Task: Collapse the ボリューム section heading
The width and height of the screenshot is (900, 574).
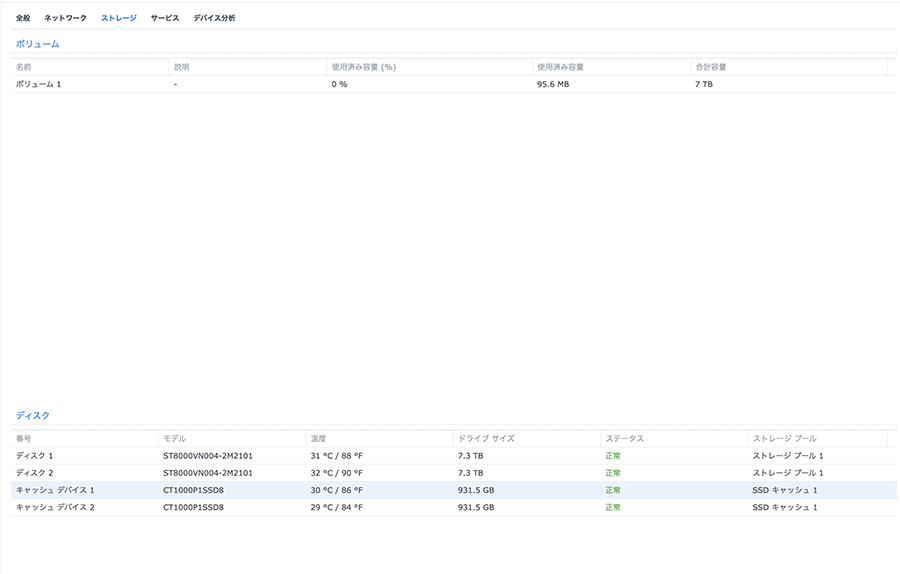Action: click(37, 44)
